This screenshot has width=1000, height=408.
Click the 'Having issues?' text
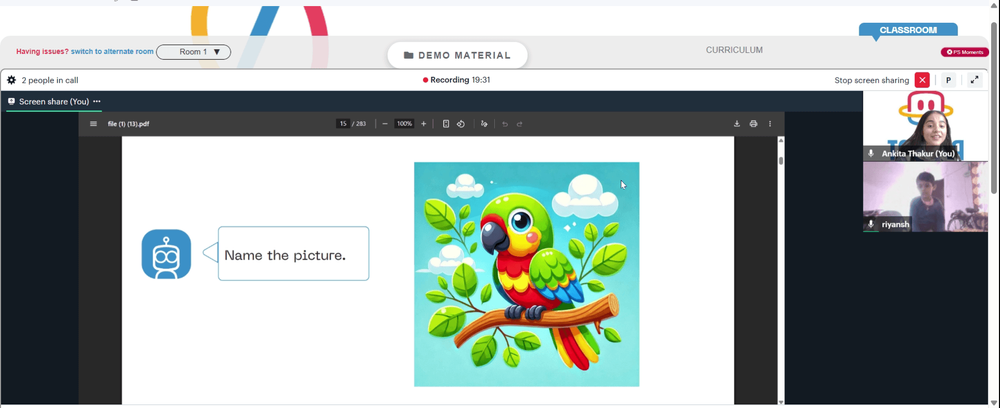[42, 52]
